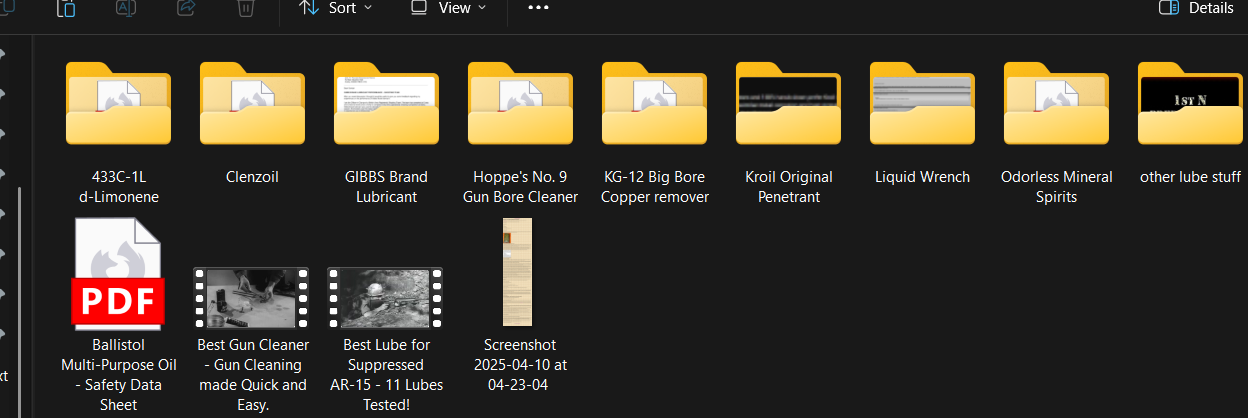Click the "KG-12 Big Bore Copper remover" label
Screen dimensions: 1248x418
click(655, 187)
